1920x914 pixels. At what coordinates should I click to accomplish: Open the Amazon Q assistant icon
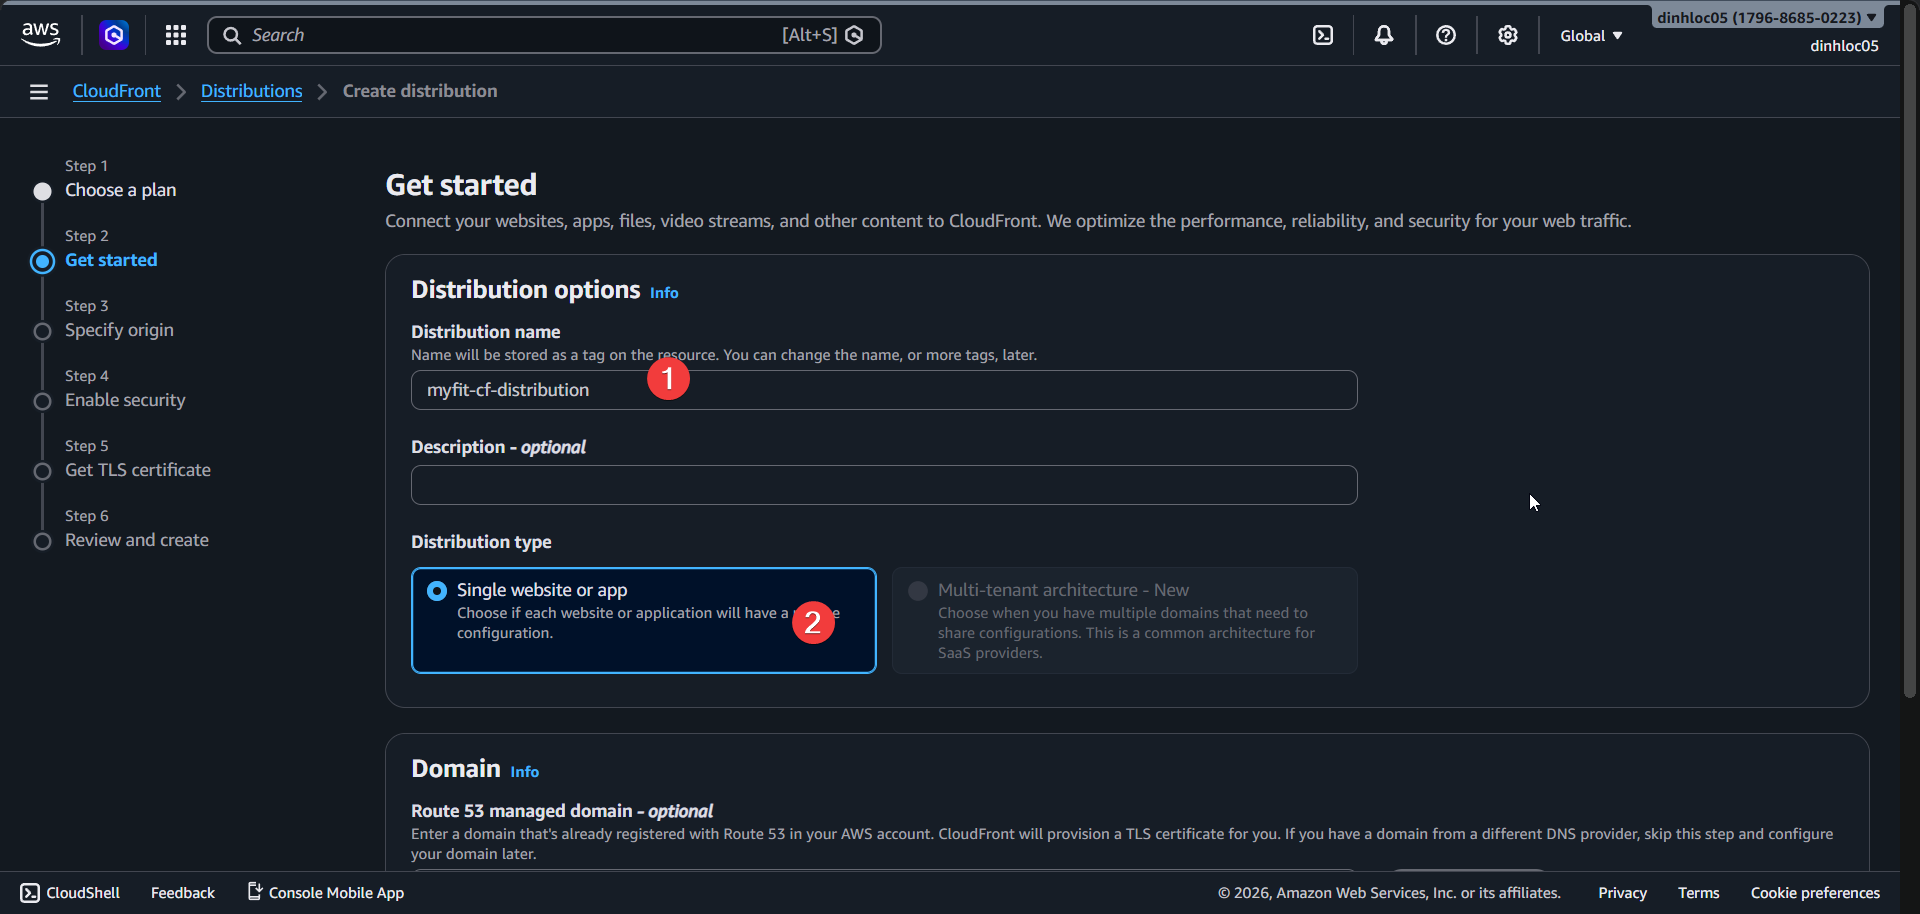[113, 34]
